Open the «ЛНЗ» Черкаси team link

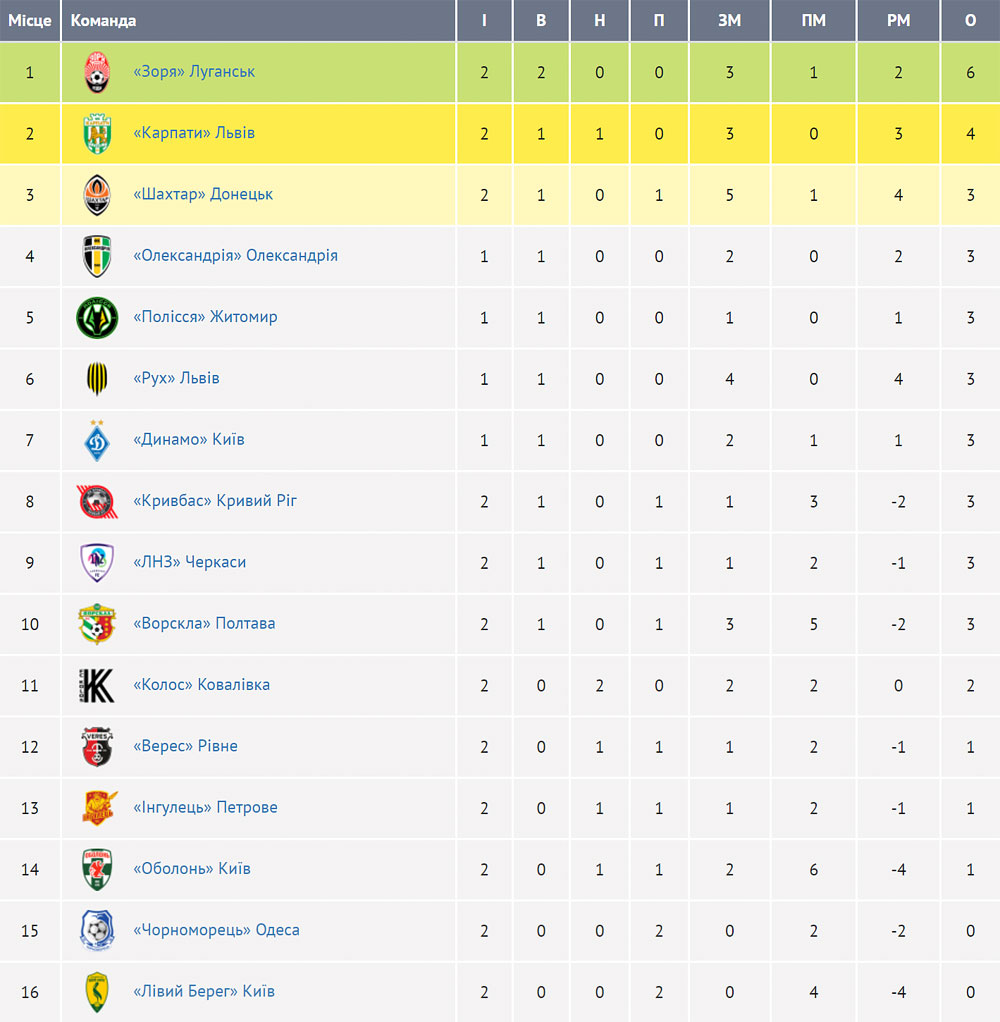coord(190,562)
